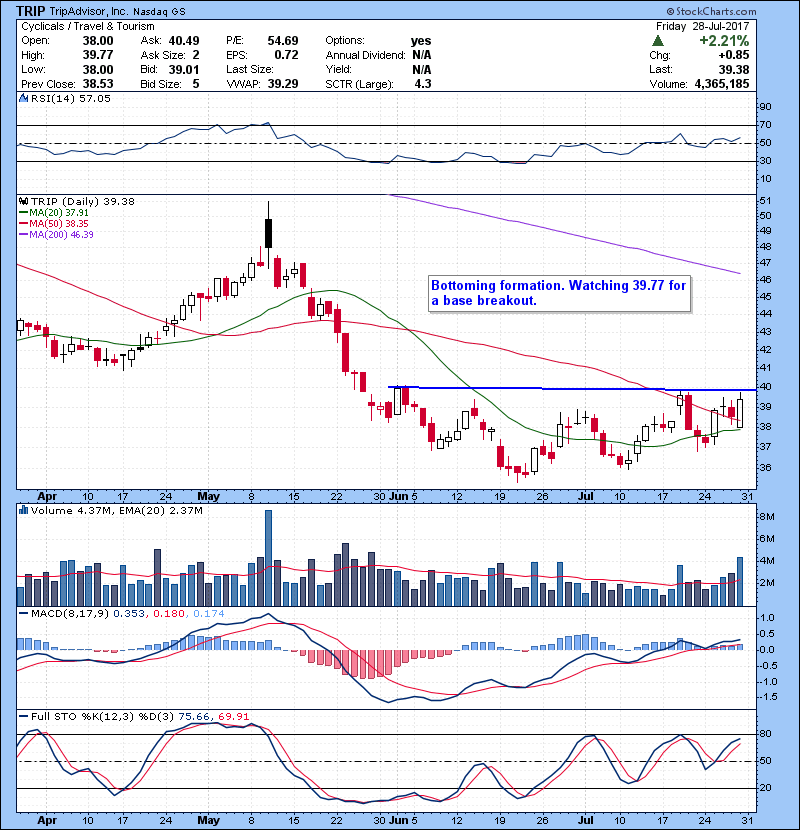The width and height of the screenshot is (800, 830).
Task: Click the VWAP value 39.29
Action: [283, 84]
